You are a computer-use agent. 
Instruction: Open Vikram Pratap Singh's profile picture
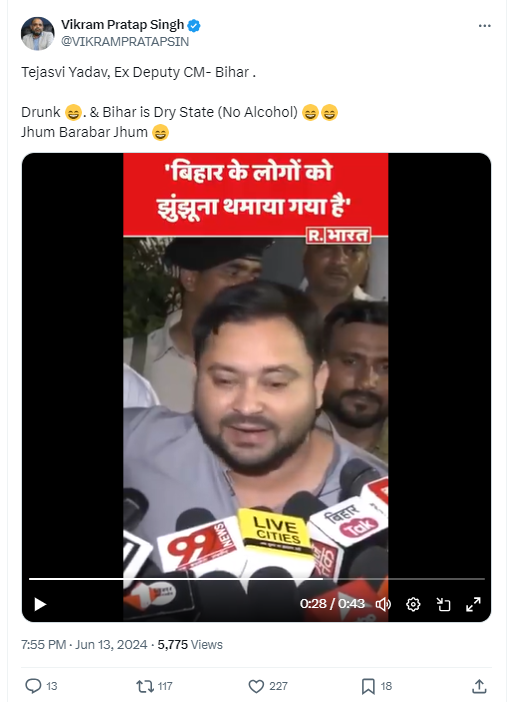38,34
